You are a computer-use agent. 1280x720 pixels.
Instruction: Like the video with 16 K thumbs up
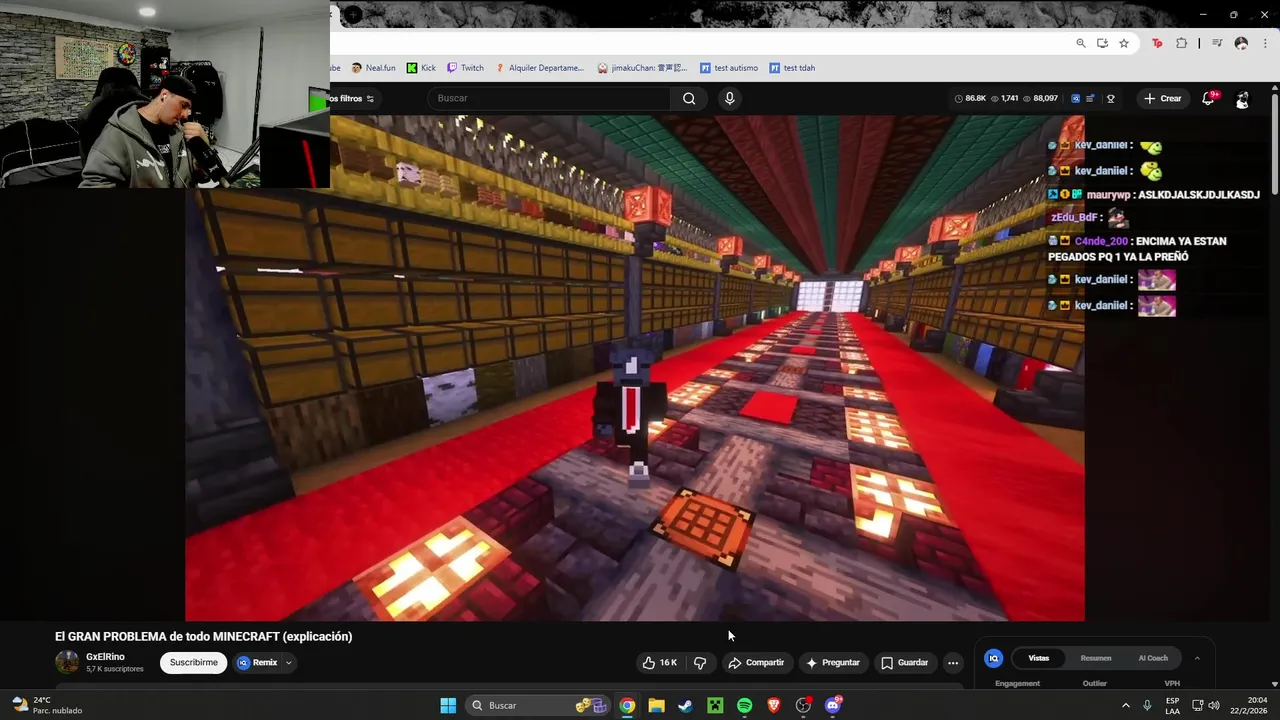tap(660, 662)
